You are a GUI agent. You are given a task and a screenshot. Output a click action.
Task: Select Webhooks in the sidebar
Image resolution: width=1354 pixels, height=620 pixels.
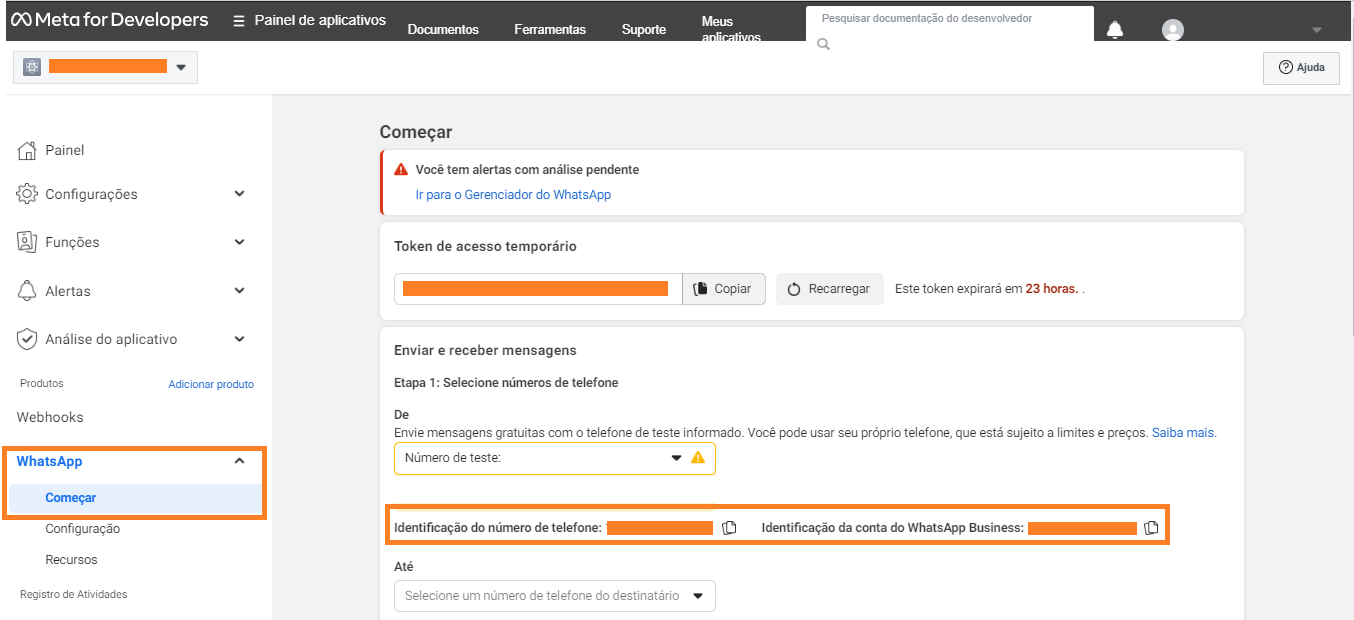[50, 417]
